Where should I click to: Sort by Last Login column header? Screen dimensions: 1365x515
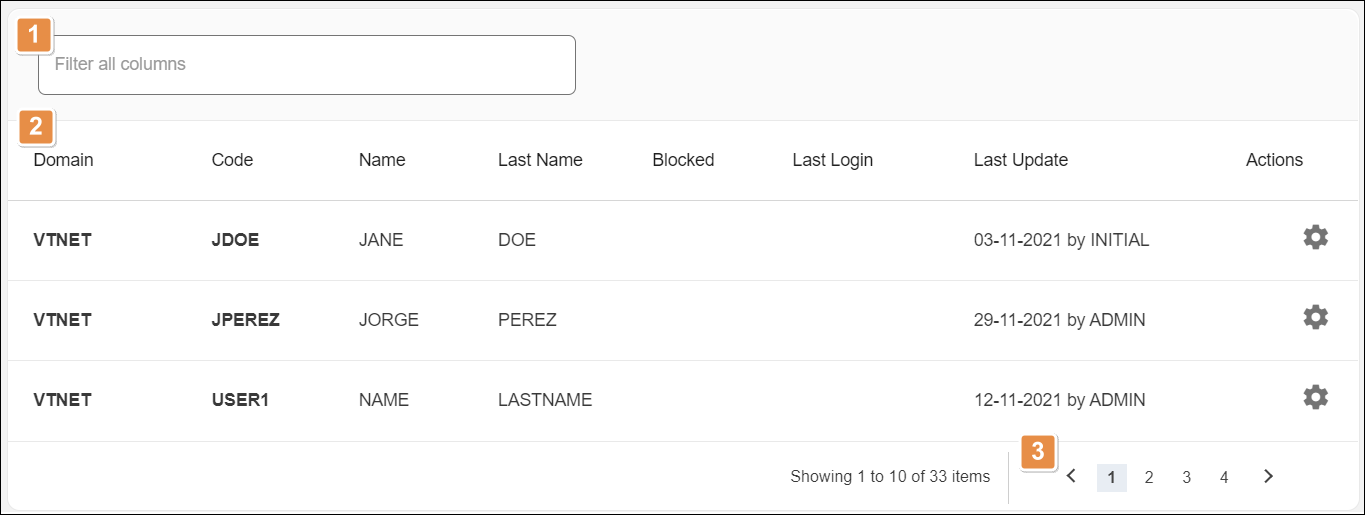click(832, 160)
